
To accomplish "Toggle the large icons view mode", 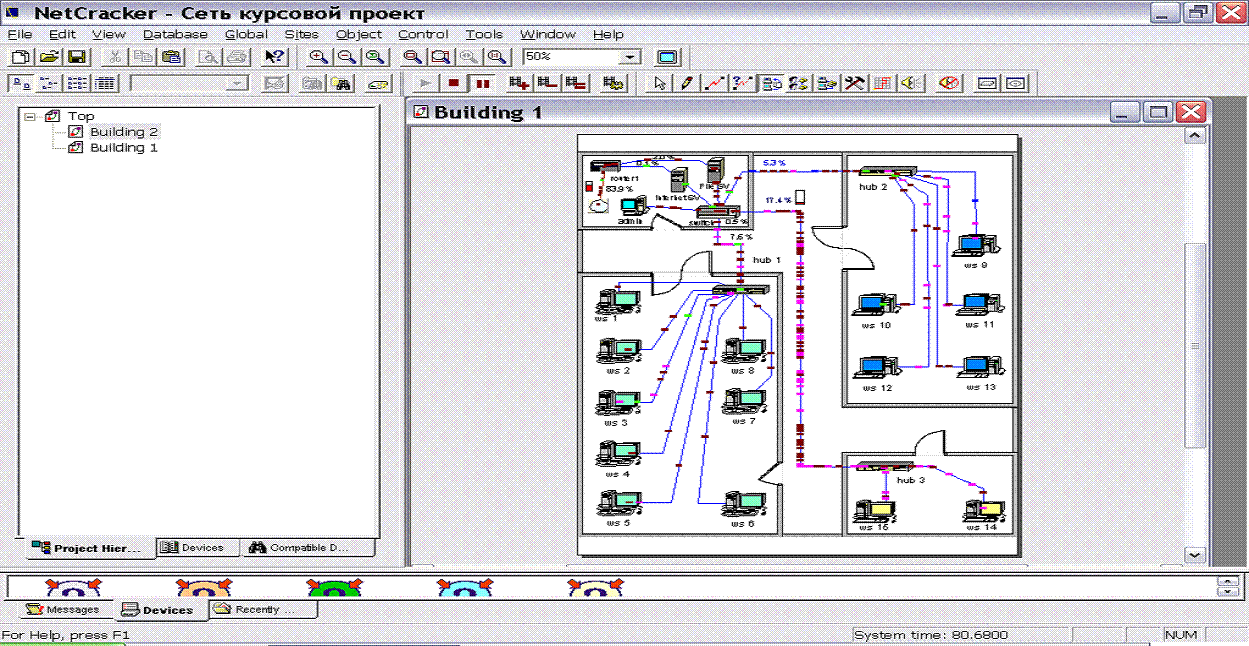I will pyautogui.click(x=20, y=84).
